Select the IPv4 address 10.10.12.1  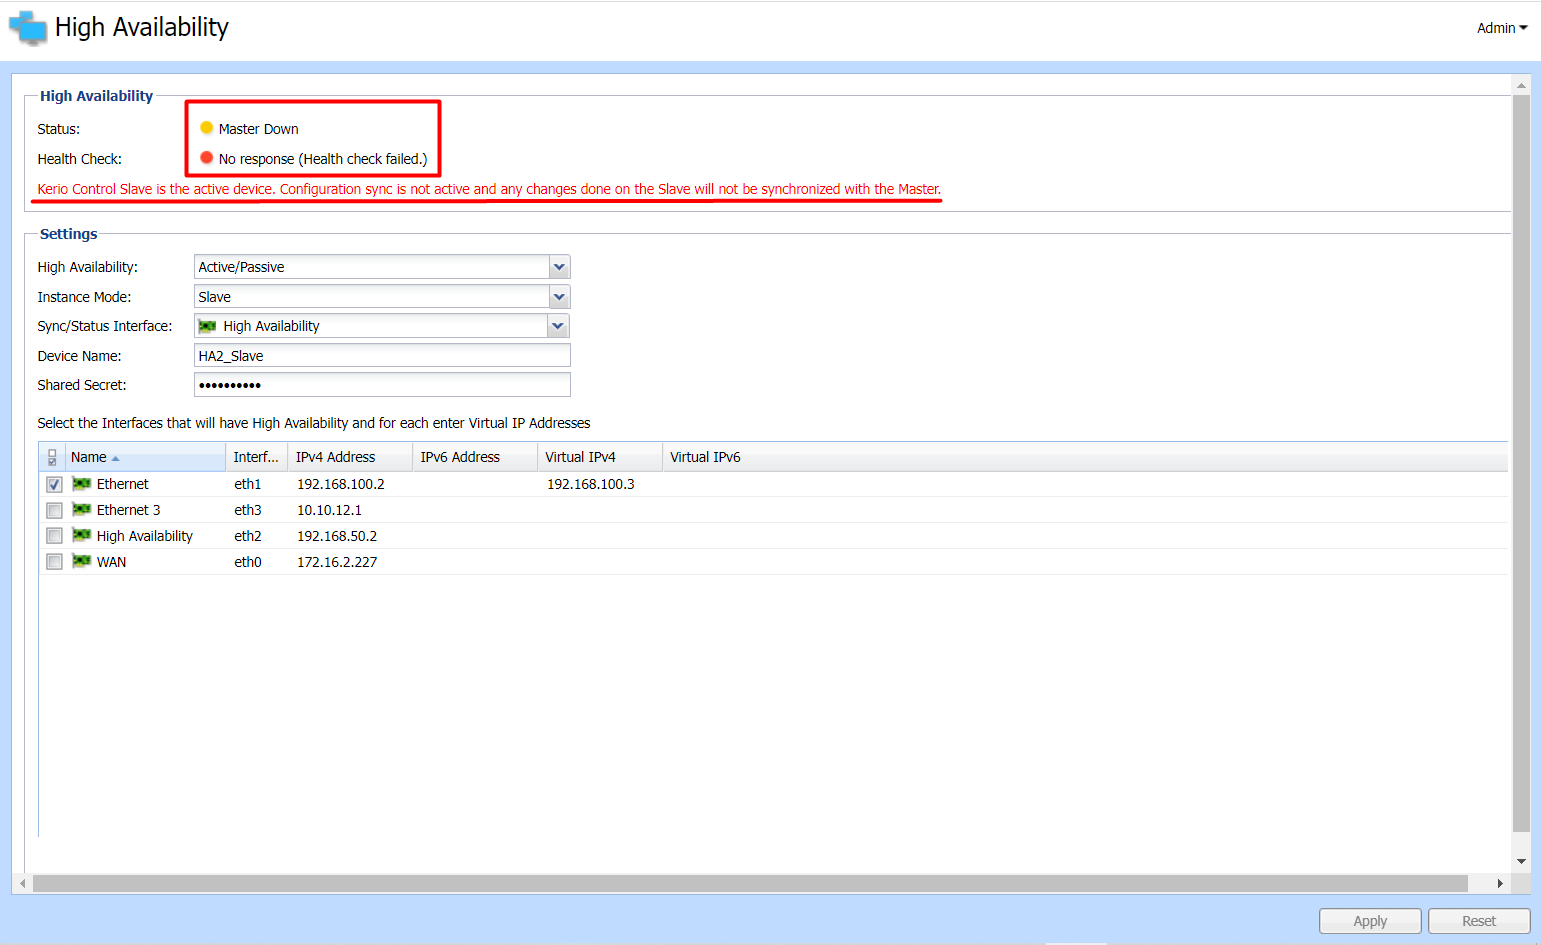tap(329, 510)
